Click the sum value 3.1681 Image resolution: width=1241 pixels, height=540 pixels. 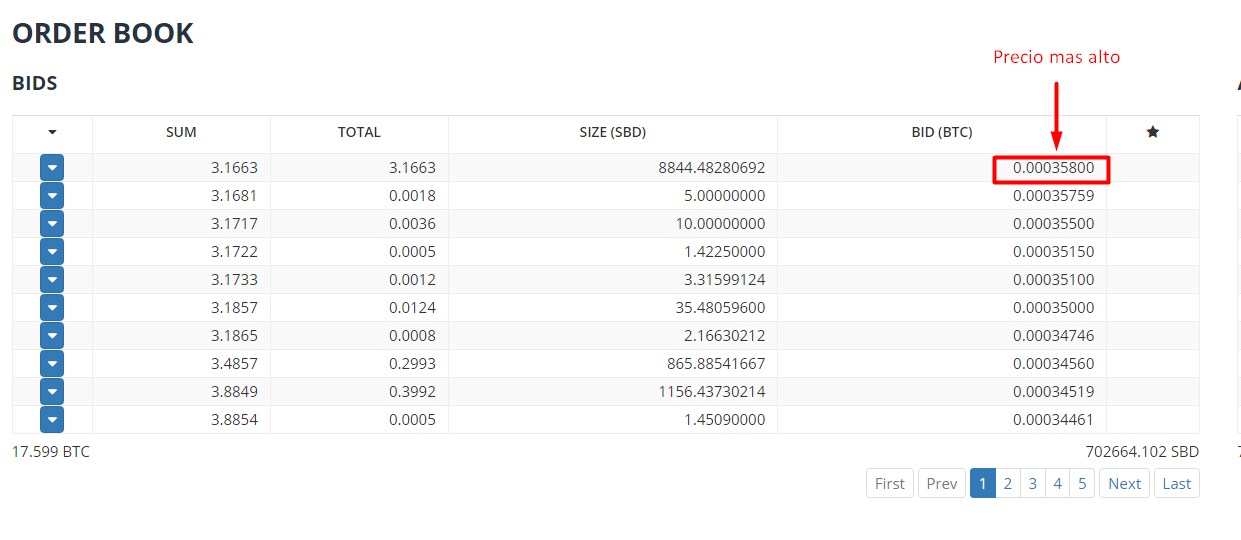(234, 196)
